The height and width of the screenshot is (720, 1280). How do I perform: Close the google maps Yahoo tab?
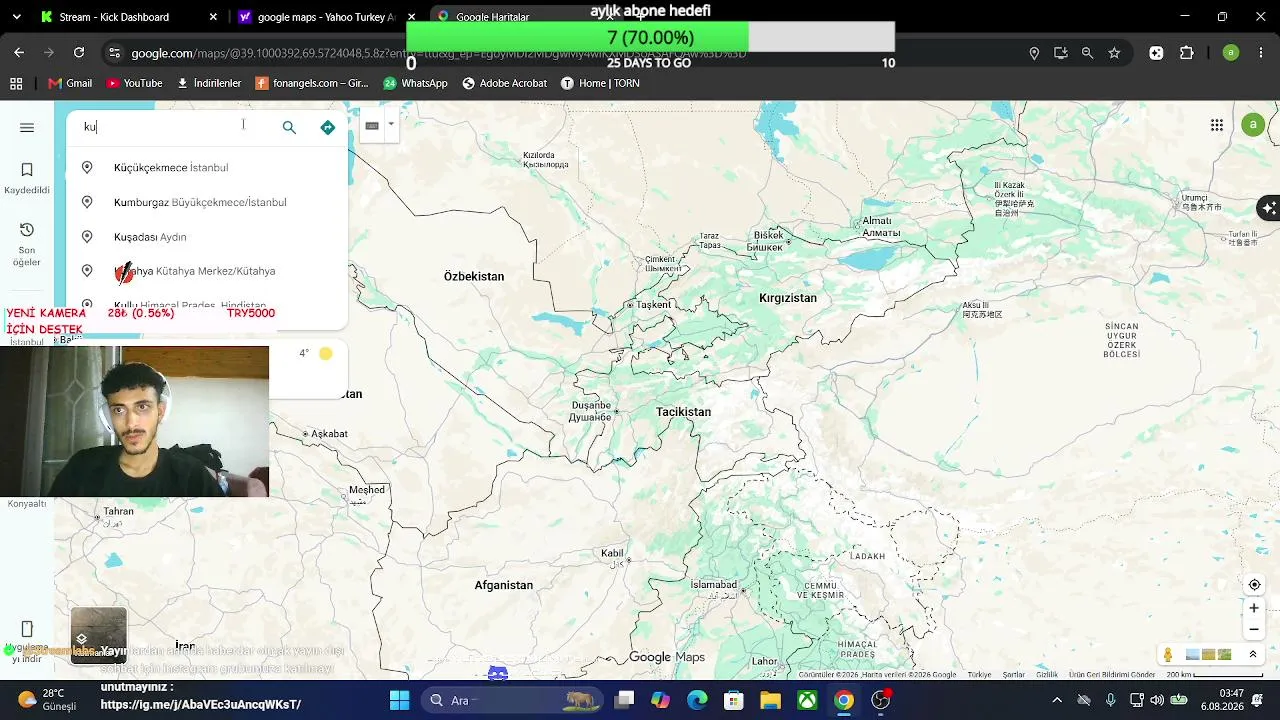point(411,17)
